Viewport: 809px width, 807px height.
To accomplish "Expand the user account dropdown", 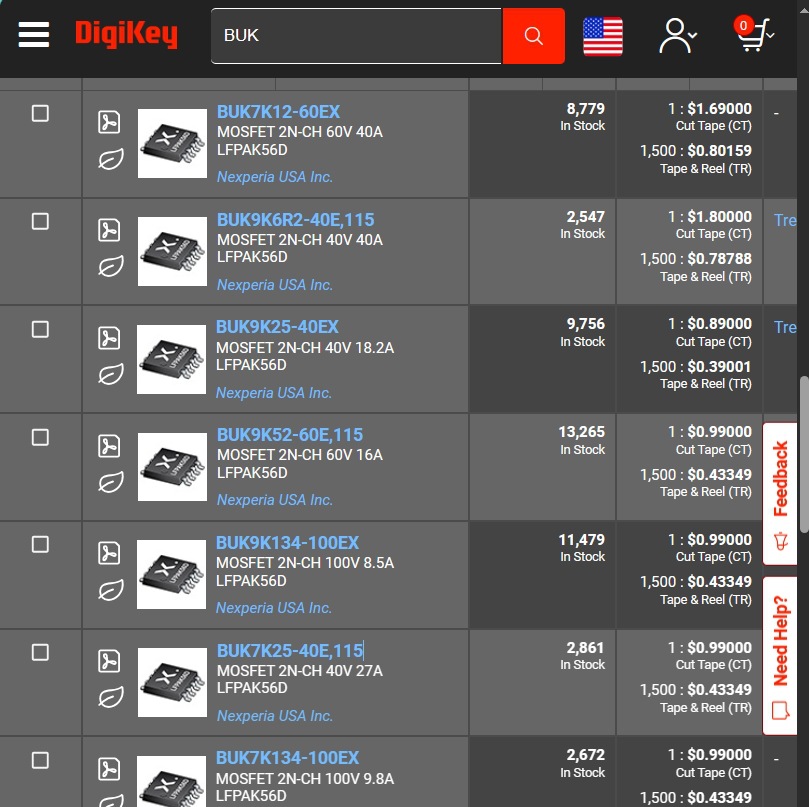I will [x=677, y=36].
